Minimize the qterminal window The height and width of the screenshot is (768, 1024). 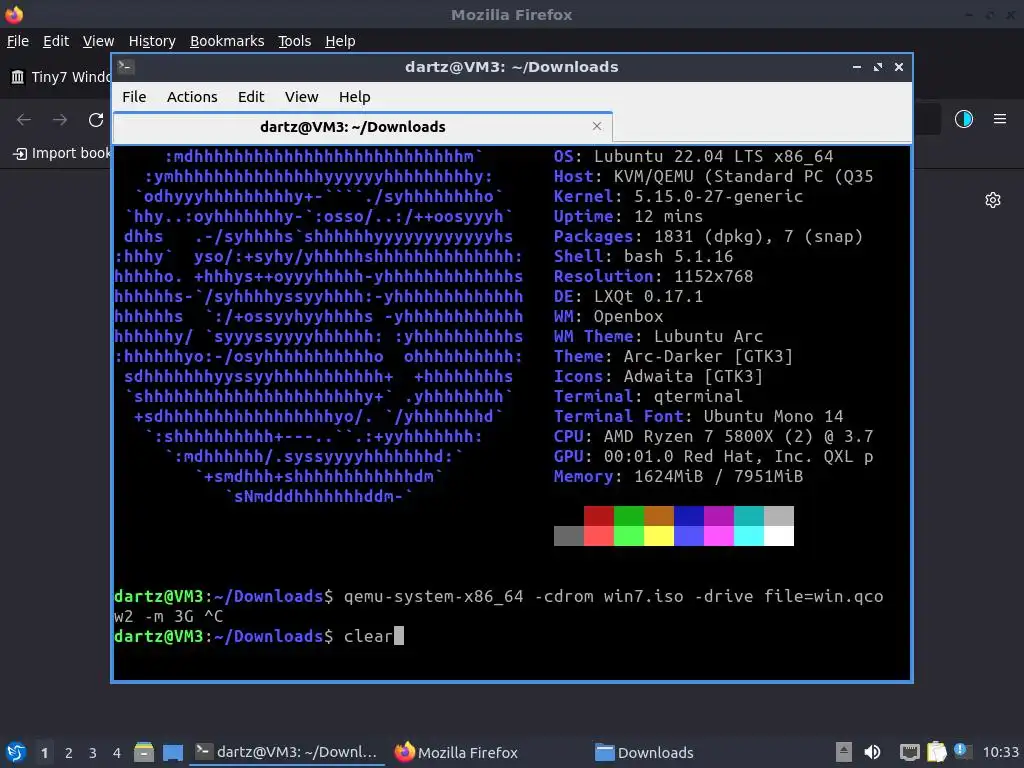coord(856,67)
